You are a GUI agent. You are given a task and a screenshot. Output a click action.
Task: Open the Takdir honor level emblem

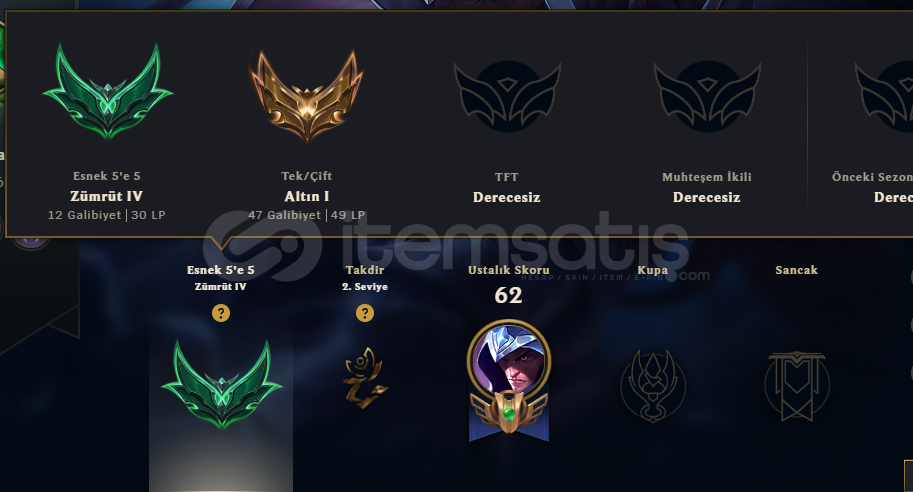point(365,378)
